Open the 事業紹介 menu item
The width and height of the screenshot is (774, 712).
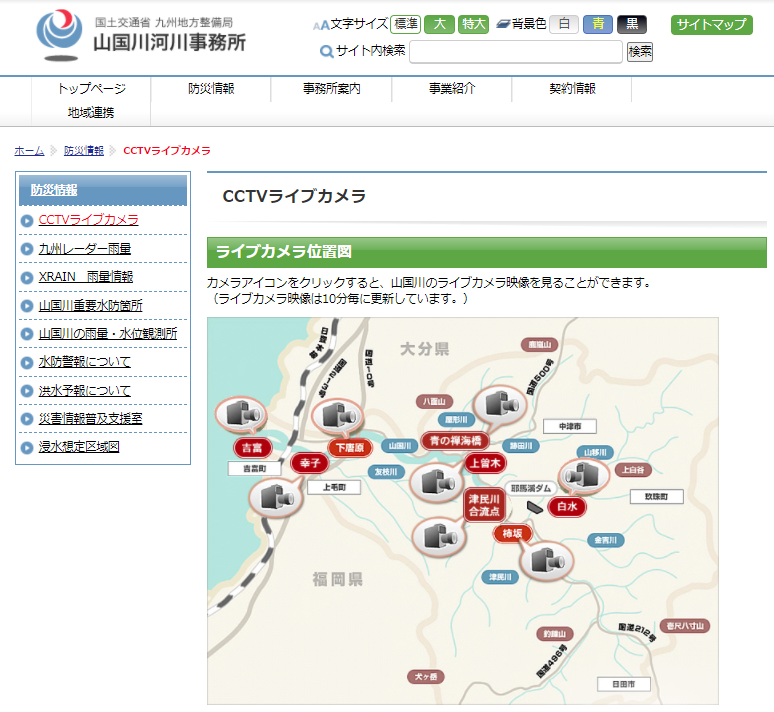(x=452, y=89)
